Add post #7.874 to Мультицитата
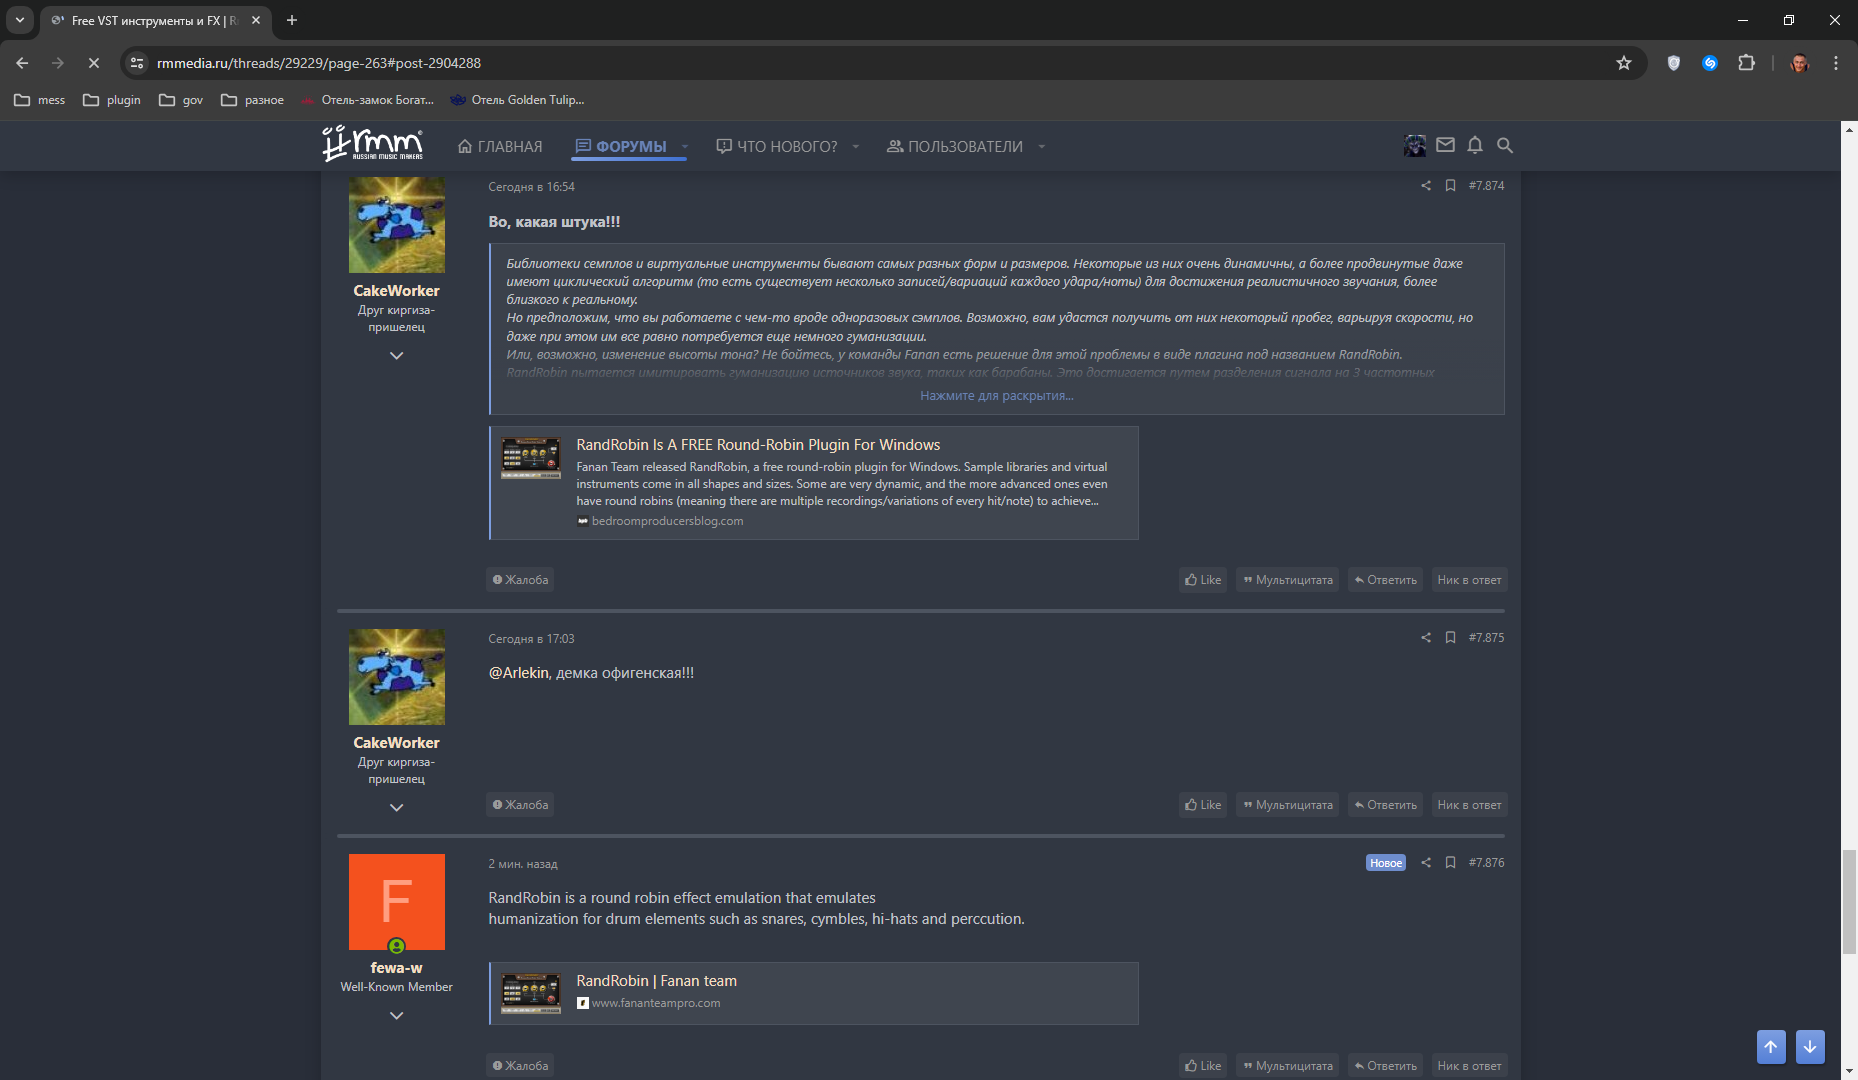 (1288, 580)
